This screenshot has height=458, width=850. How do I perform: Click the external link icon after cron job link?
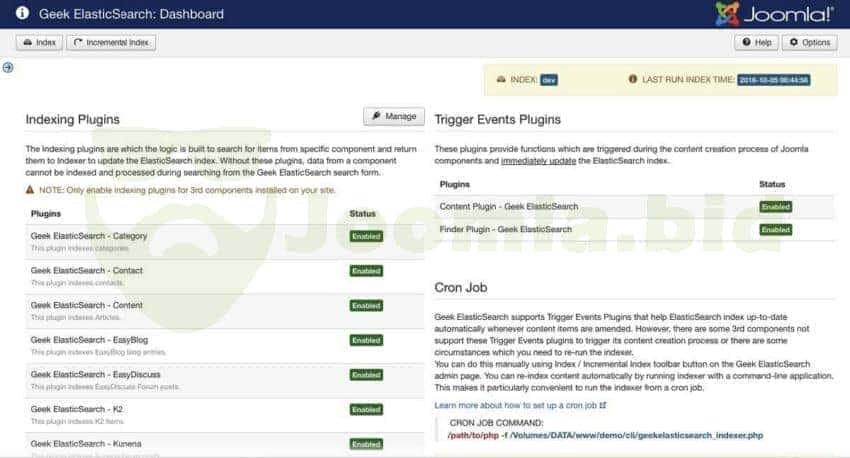pos(603,405)
